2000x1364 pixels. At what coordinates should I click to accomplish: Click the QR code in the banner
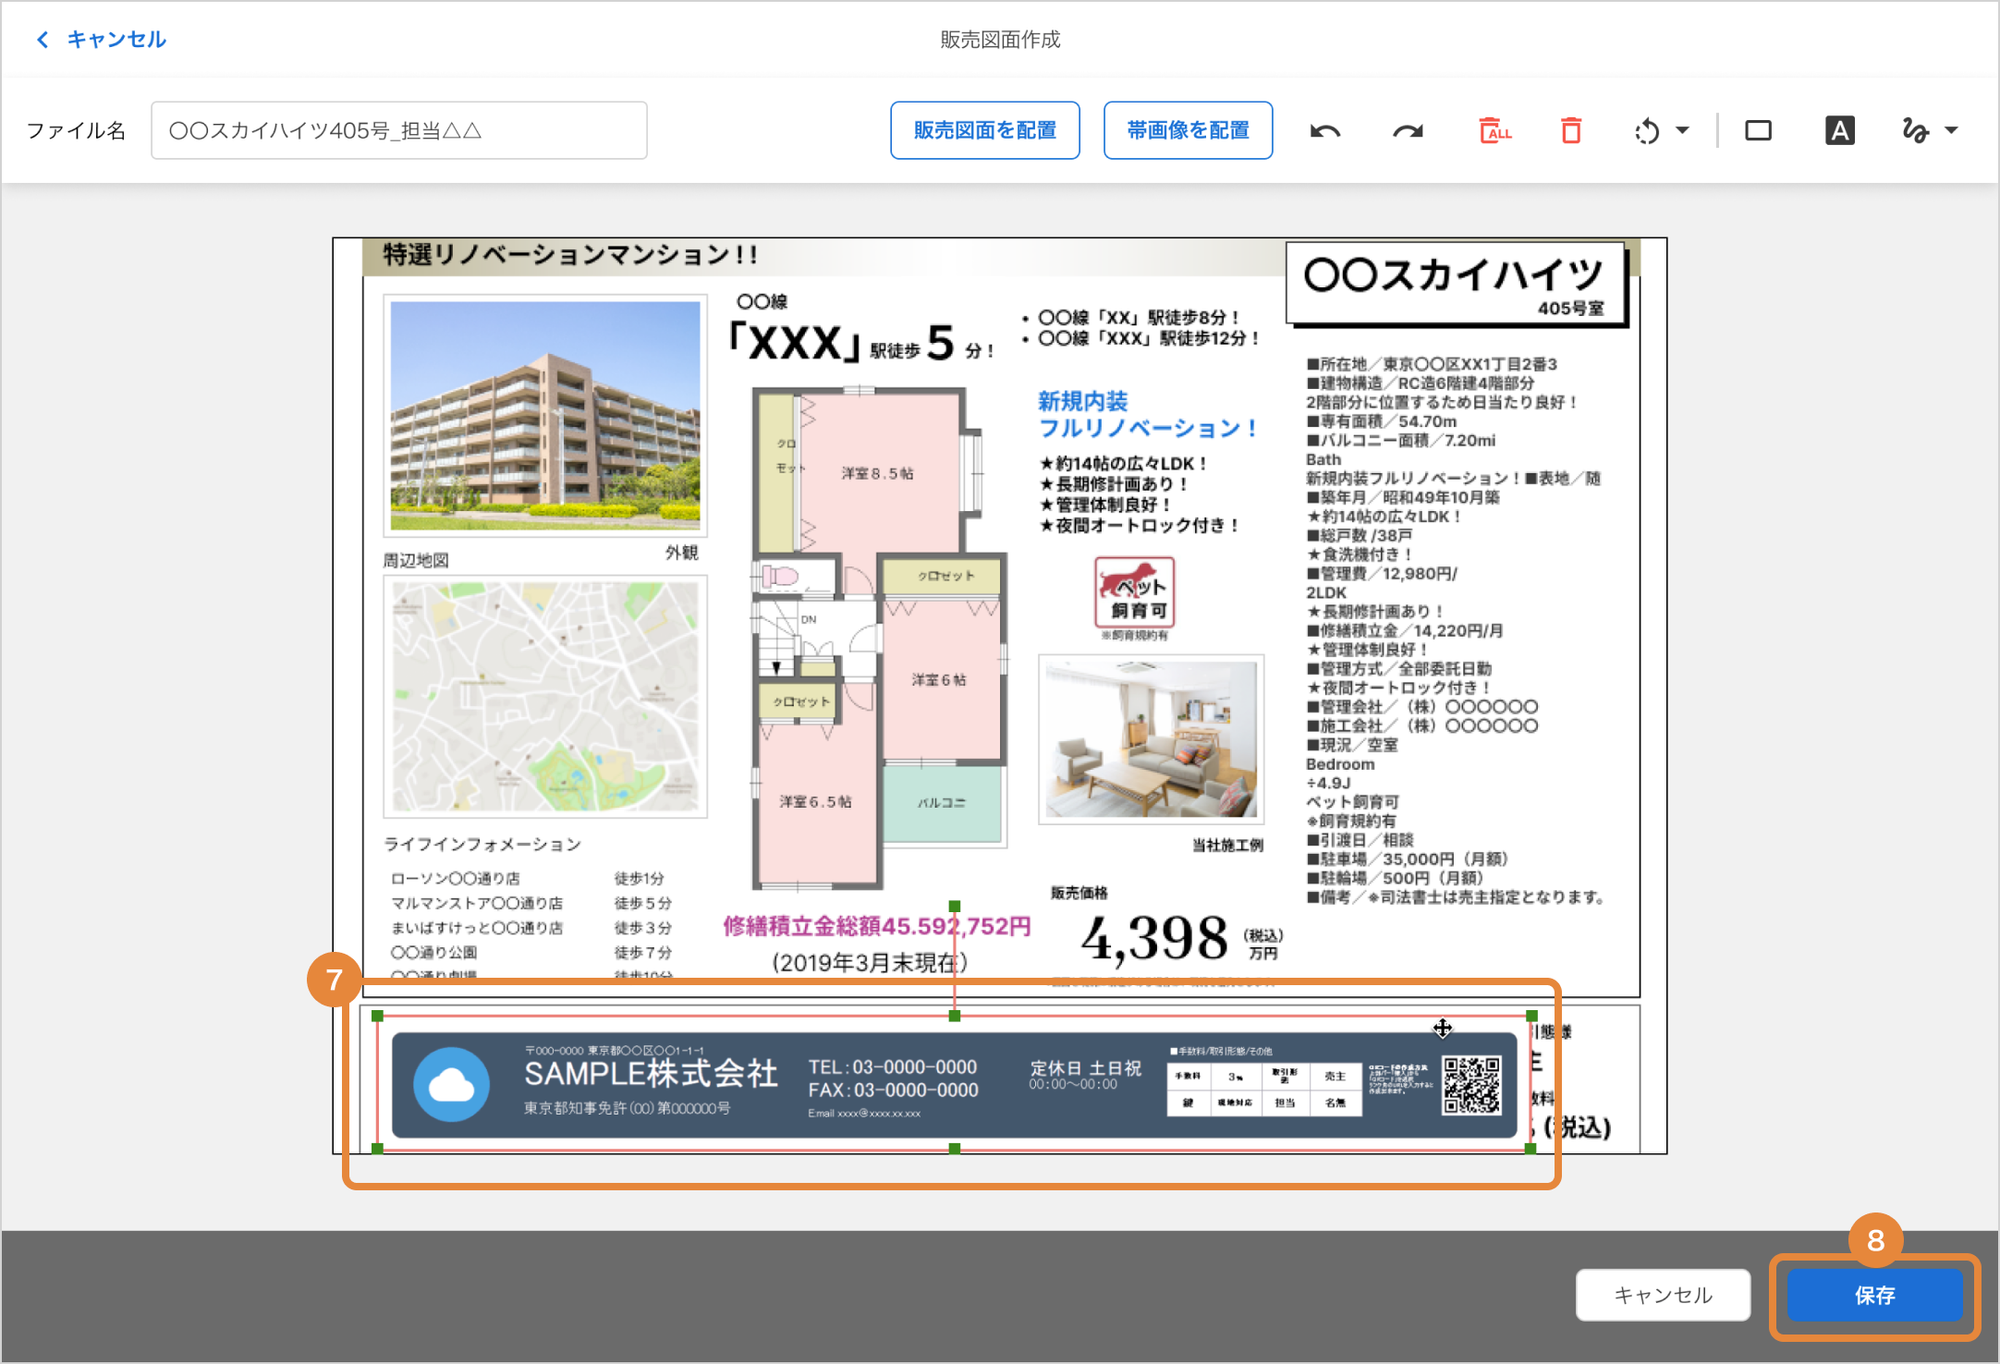(x=1471, y=1085)
